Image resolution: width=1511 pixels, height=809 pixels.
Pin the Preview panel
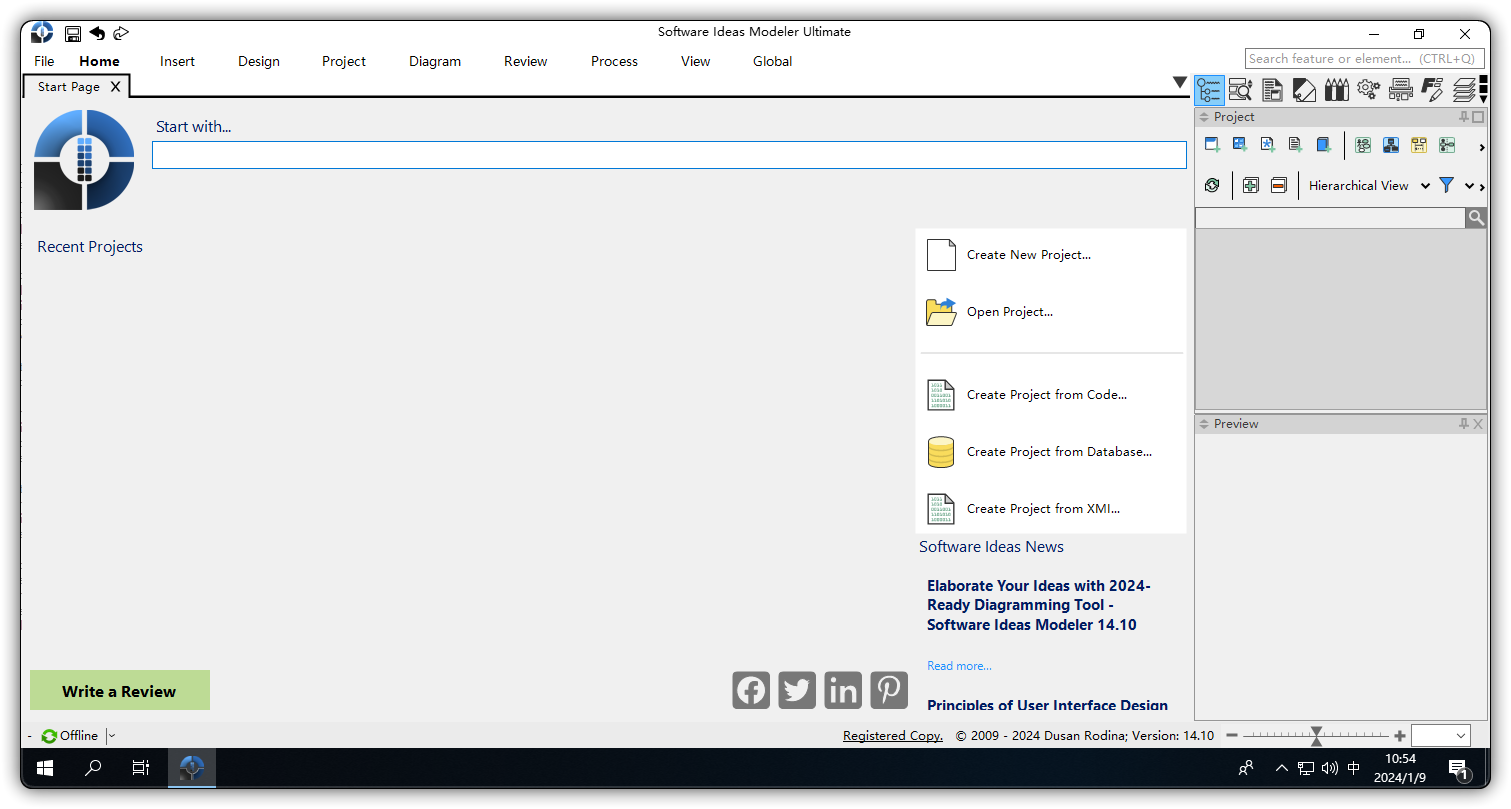[1464, 424]
